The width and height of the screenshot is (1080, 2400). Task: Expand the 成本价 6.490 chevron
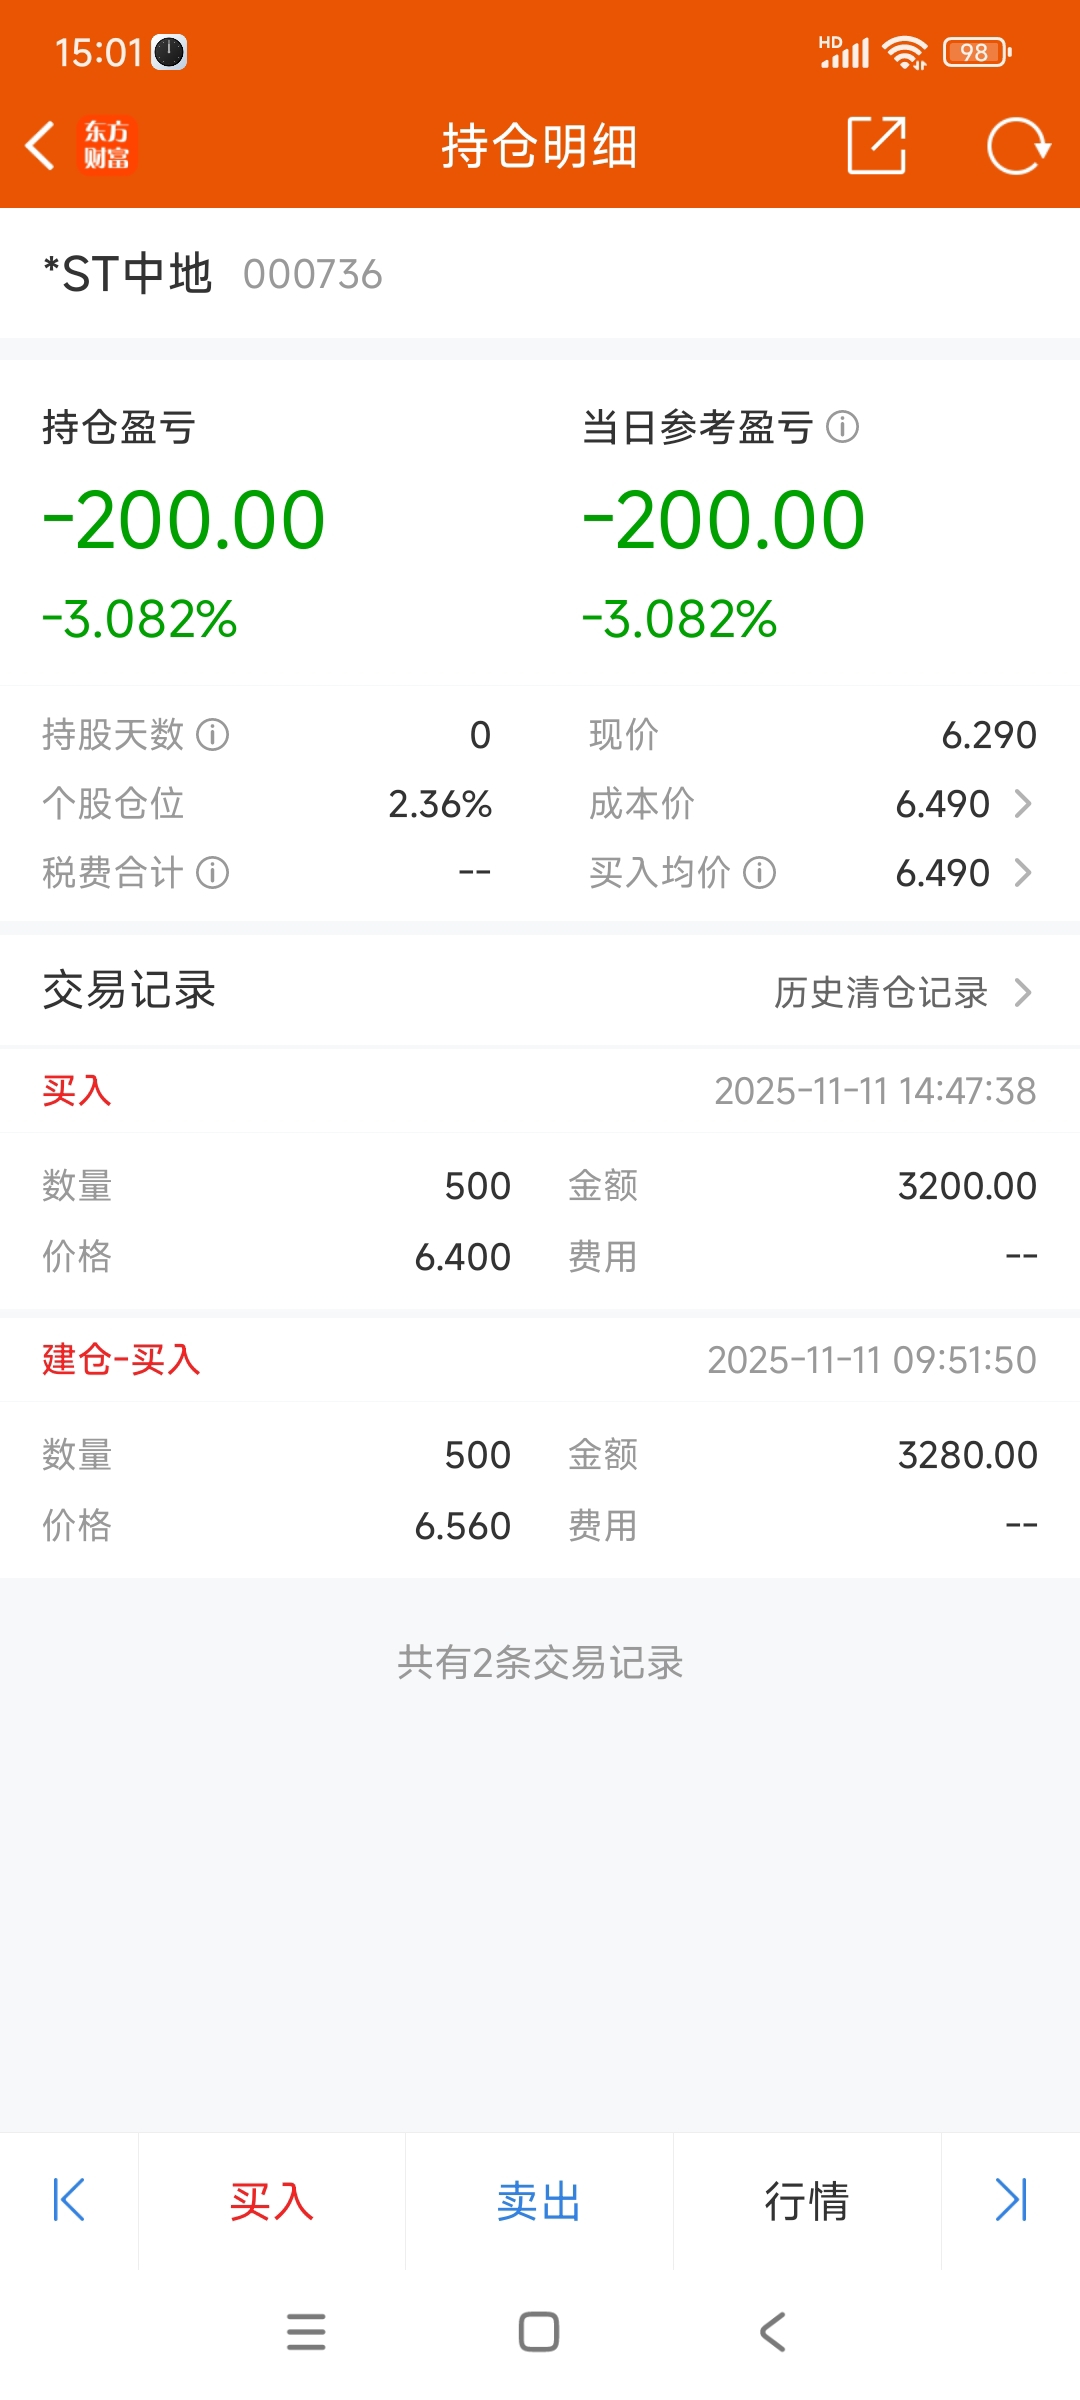point(1023,804)
